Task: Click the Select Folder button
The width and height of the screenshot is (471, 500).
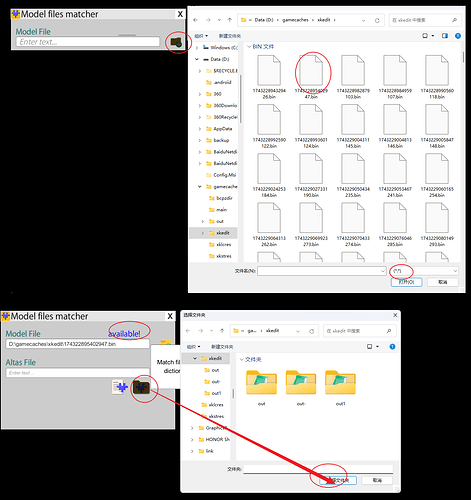Action: [338, 480]
